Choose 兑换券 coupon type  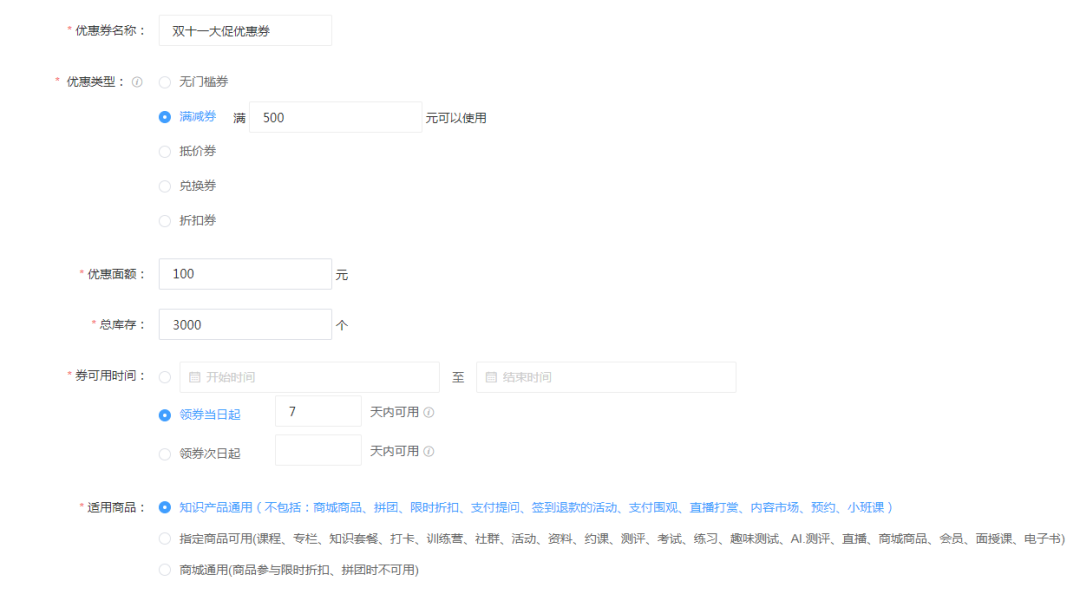[165, 186]
